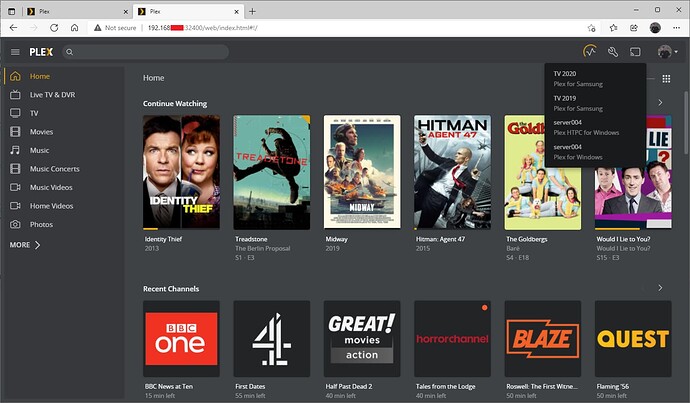Open the Midway poster
Screen dimensions: 690x403
[362, 172]
